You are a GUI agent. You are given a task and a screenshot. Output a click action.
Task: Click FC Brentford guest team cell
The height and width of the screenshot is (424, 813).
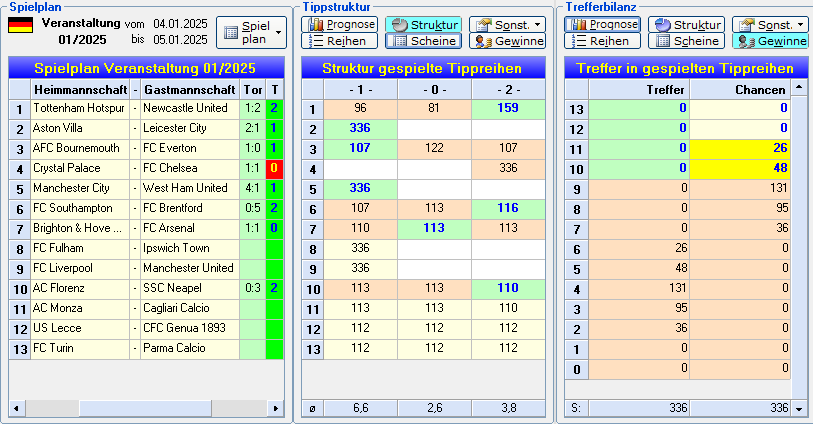pyautogui.click(x=190, y=208)
